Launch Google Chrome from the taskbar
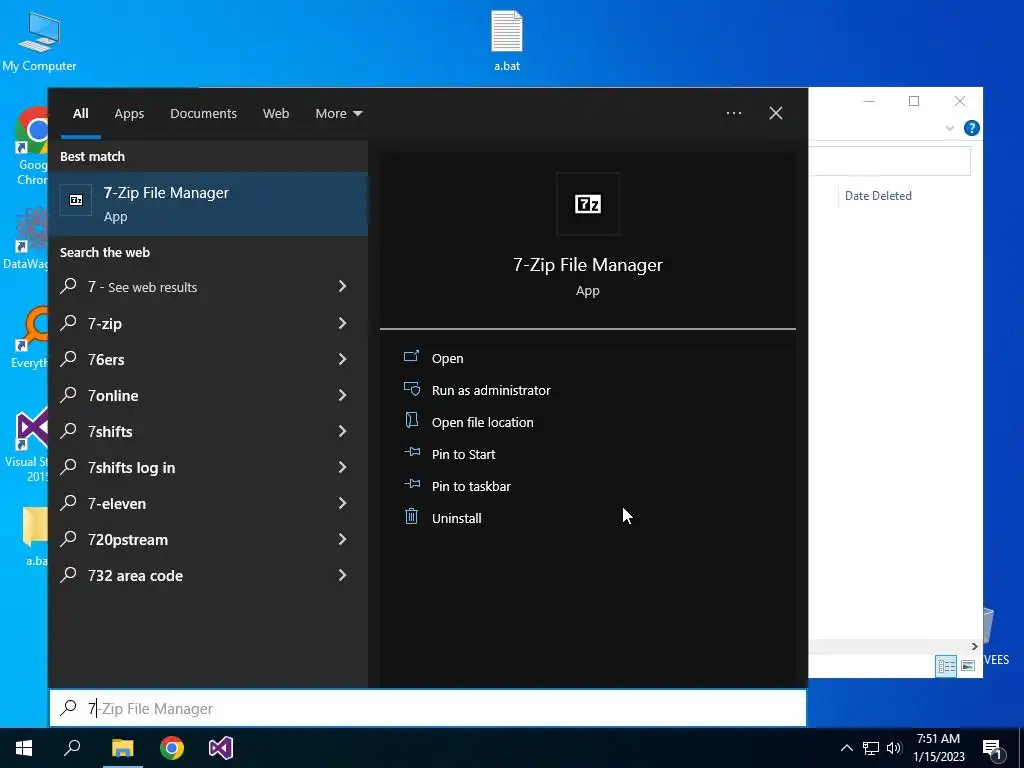This screenshot has width=1024, height=768. coord(172,748)
